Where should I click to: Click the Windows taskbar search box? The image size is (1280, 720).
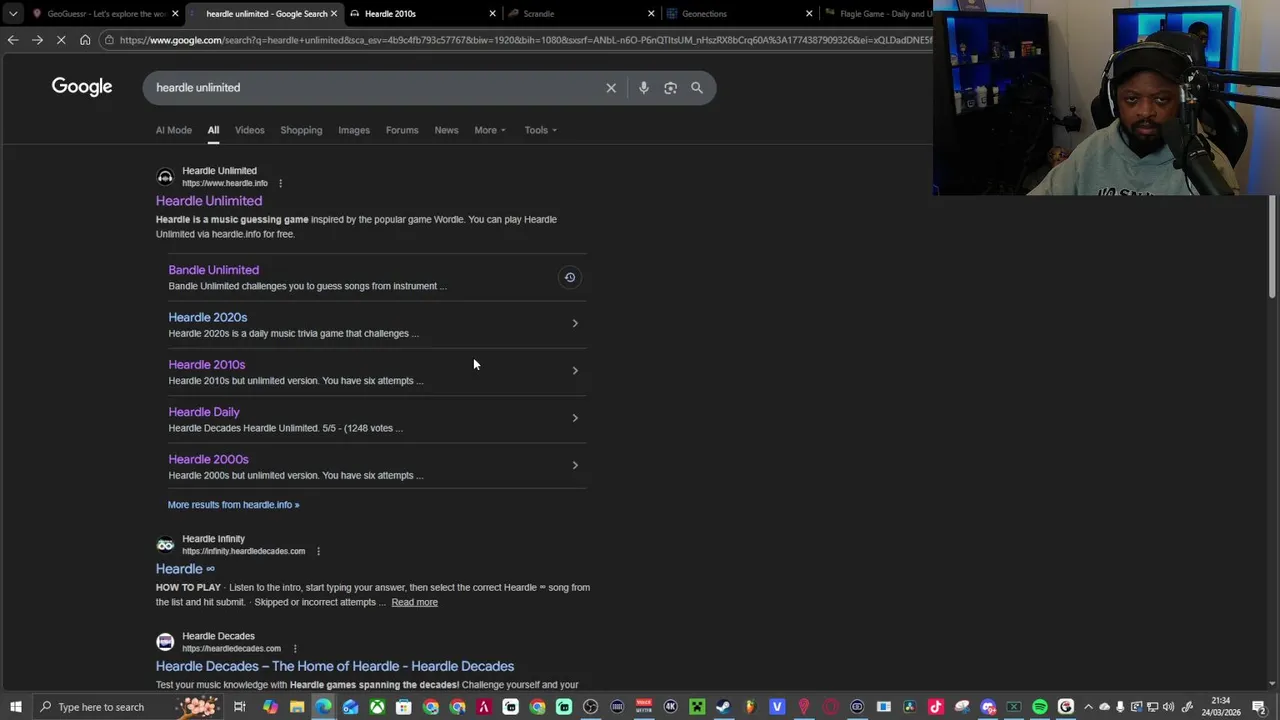tap(128, 707)
